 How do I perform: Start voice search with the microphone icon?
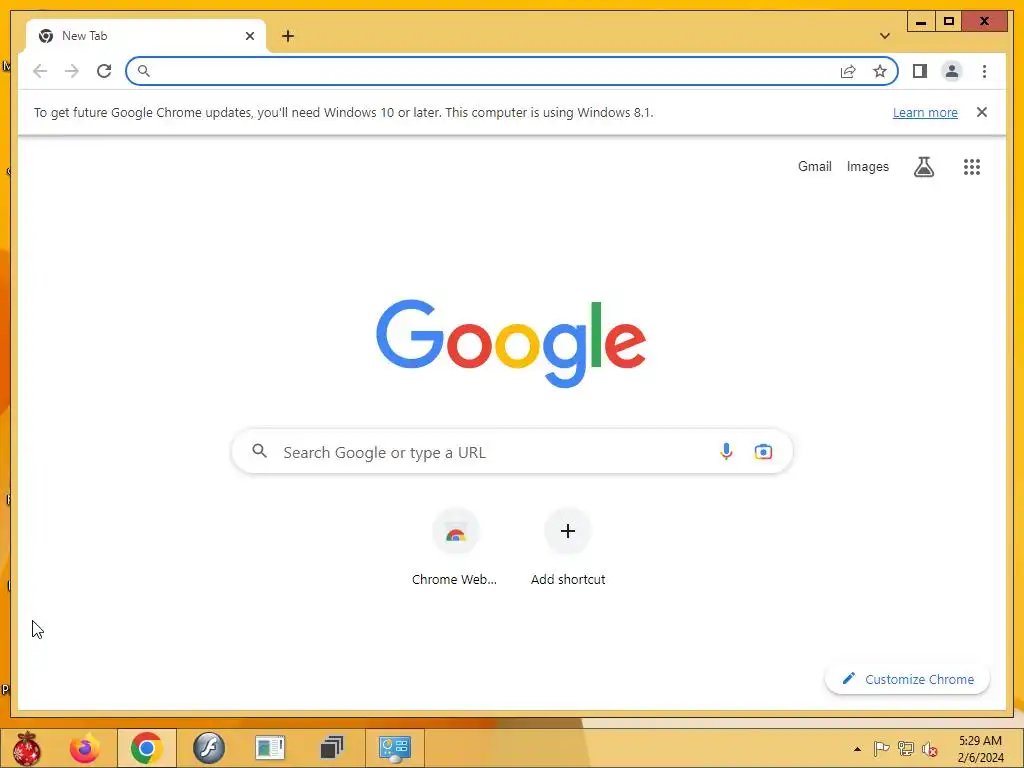[x=726, y=451]
